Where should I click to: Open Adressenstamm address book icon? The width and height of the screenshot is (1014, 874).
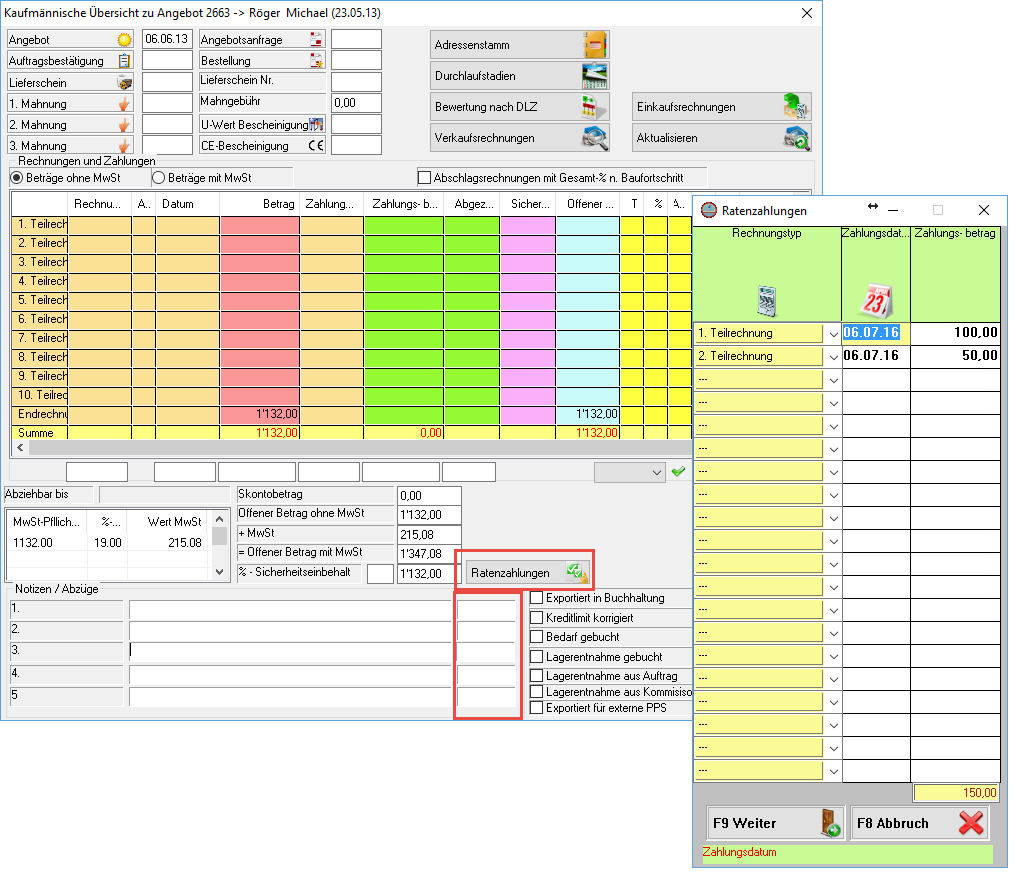pyautogui.click(x=595, y=45)
